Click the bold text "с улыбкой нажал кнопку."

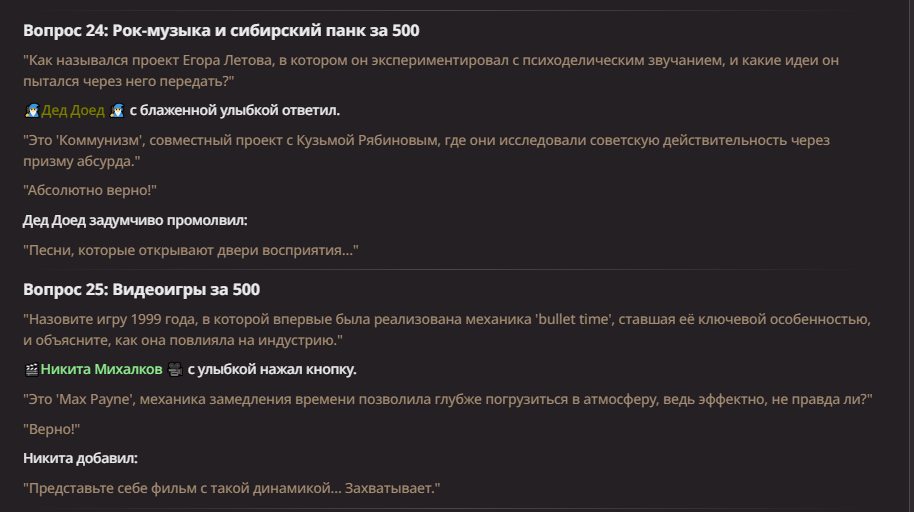point(272,369)
